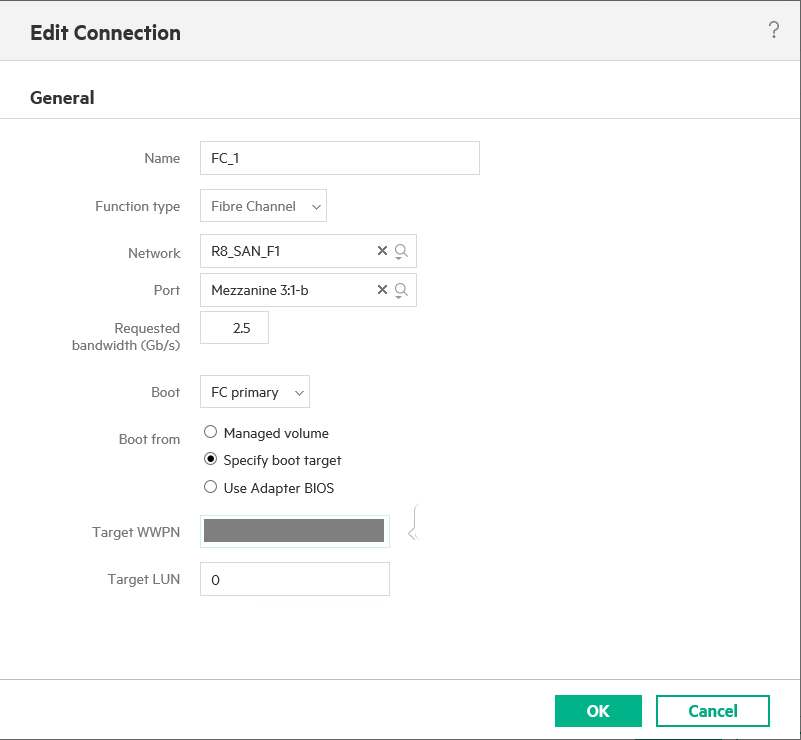Search ports with the magnifier icon
The height and width of the screenshot is (740, 801).
[401, 291]
